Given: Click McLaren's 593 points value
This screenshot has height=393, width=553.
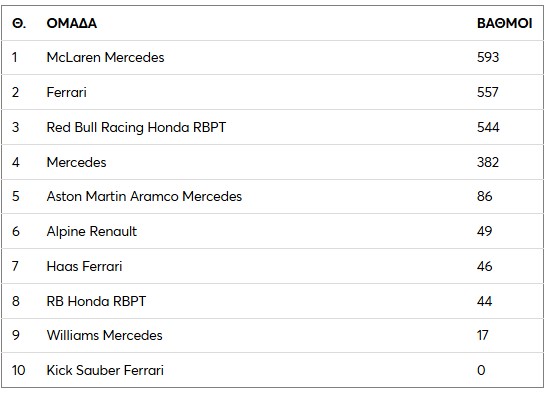Looking at the screenshot, I should pos(488,57).
